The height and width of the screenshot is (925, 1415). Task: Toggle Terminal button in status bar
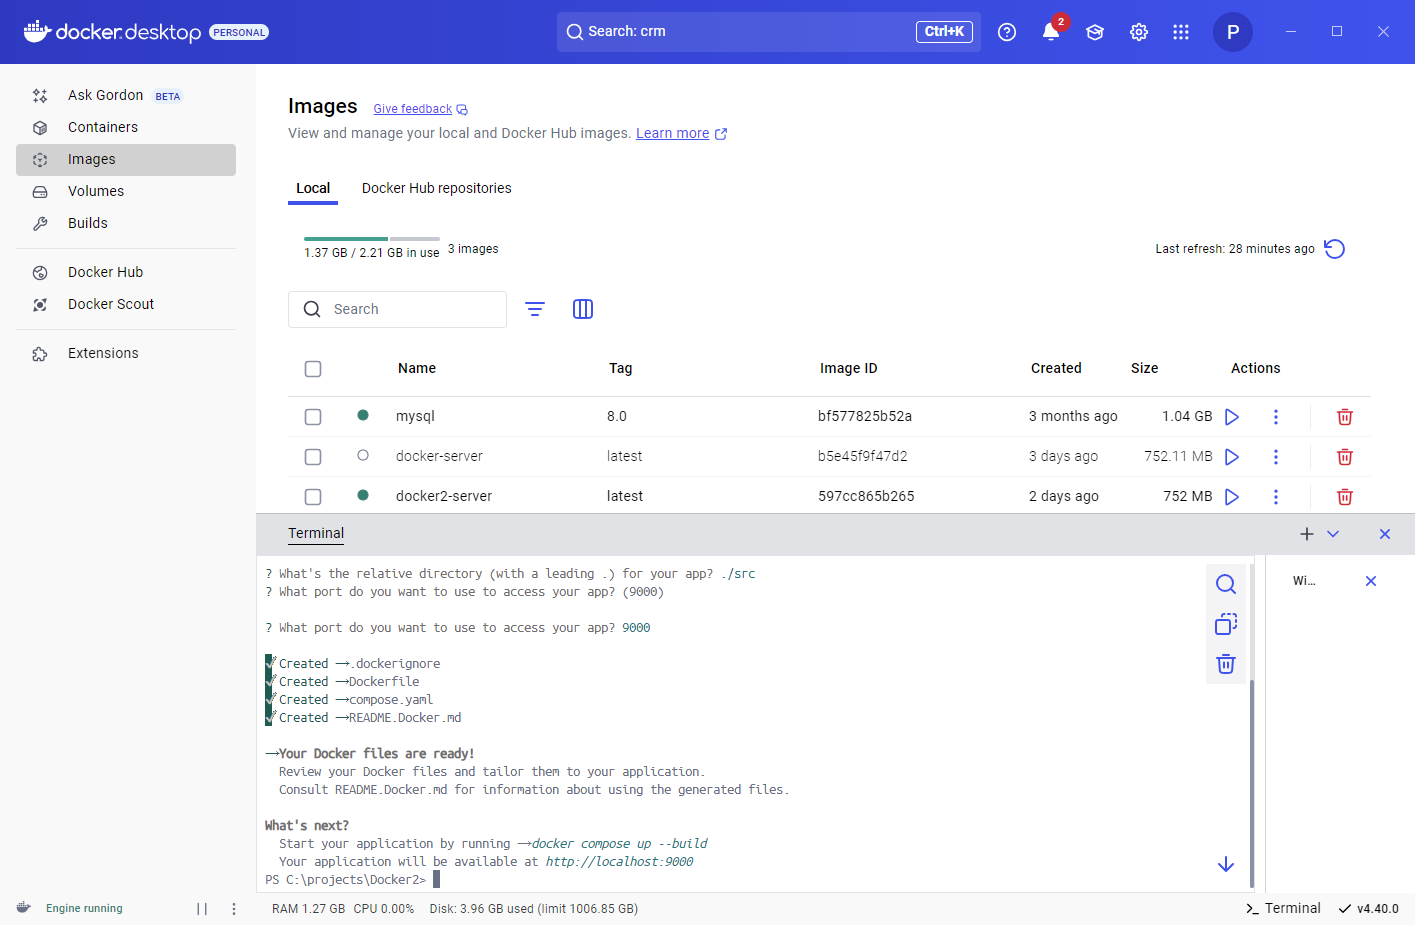click(1283, 909)
